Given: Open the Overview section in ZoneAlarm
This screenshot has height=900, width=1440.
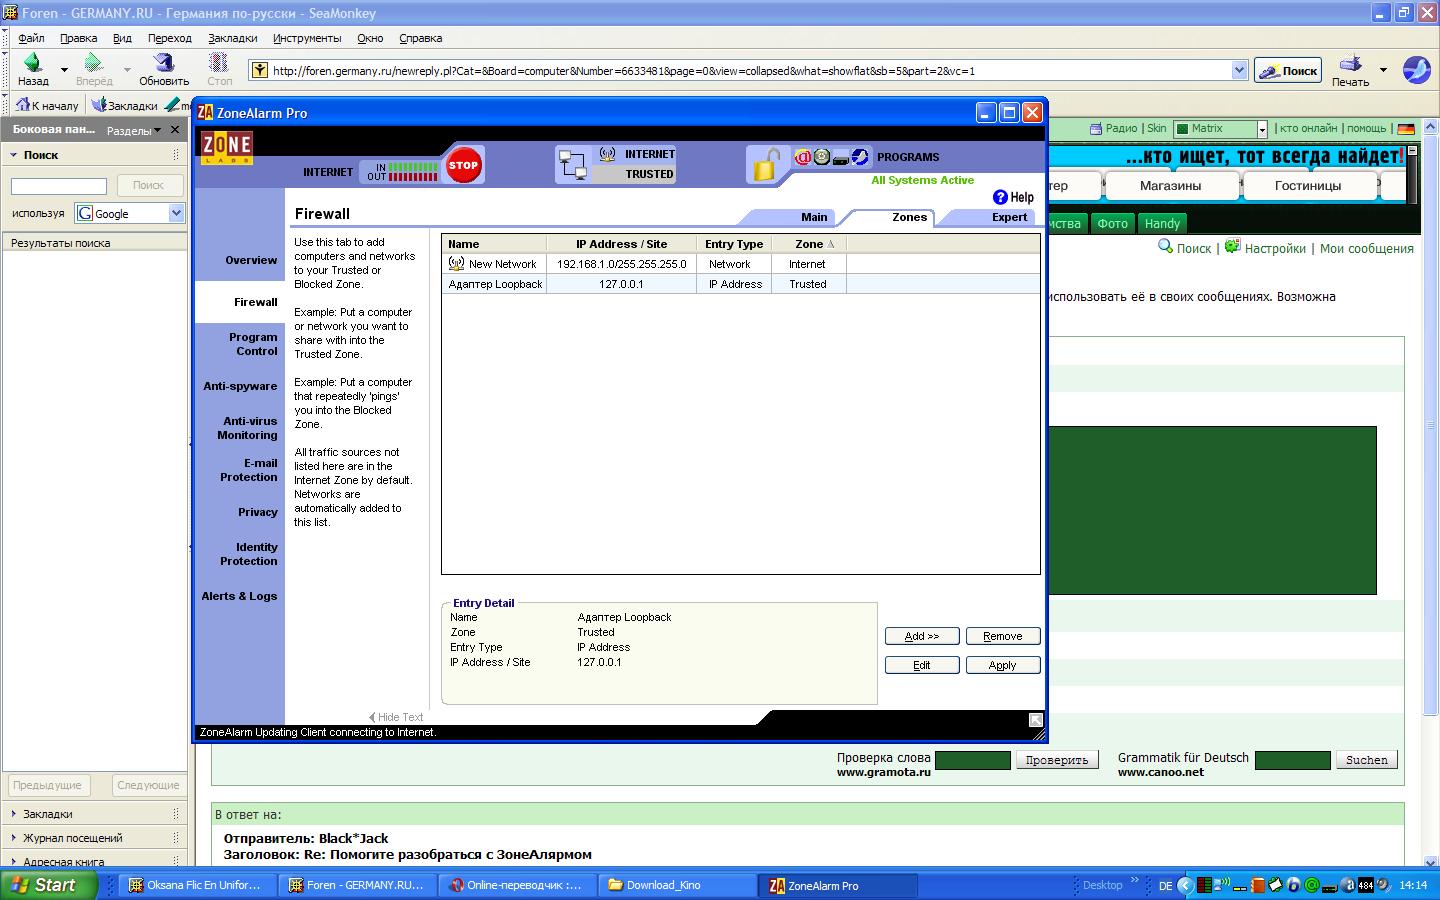Looking at the screenshot, I should 251,260.
